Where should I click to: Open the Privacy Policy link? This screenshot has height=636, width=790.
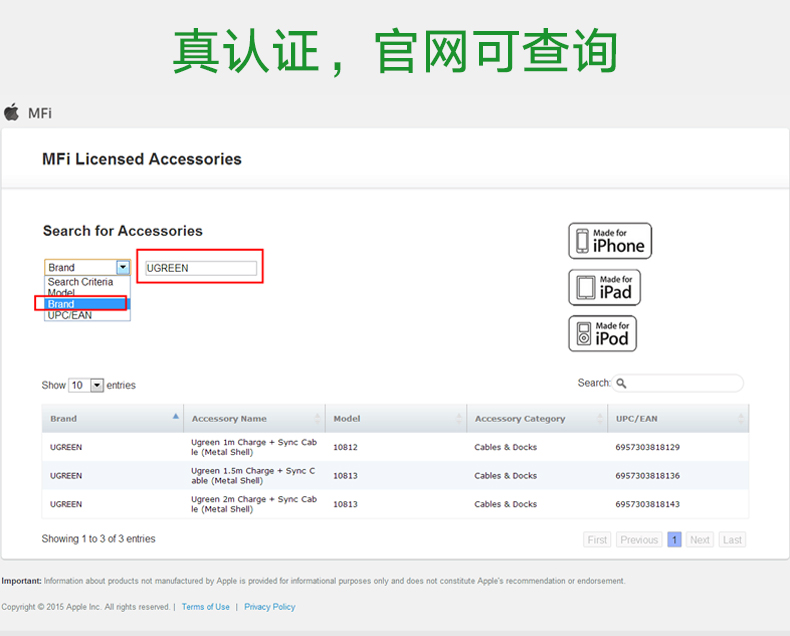coord(270,607)
